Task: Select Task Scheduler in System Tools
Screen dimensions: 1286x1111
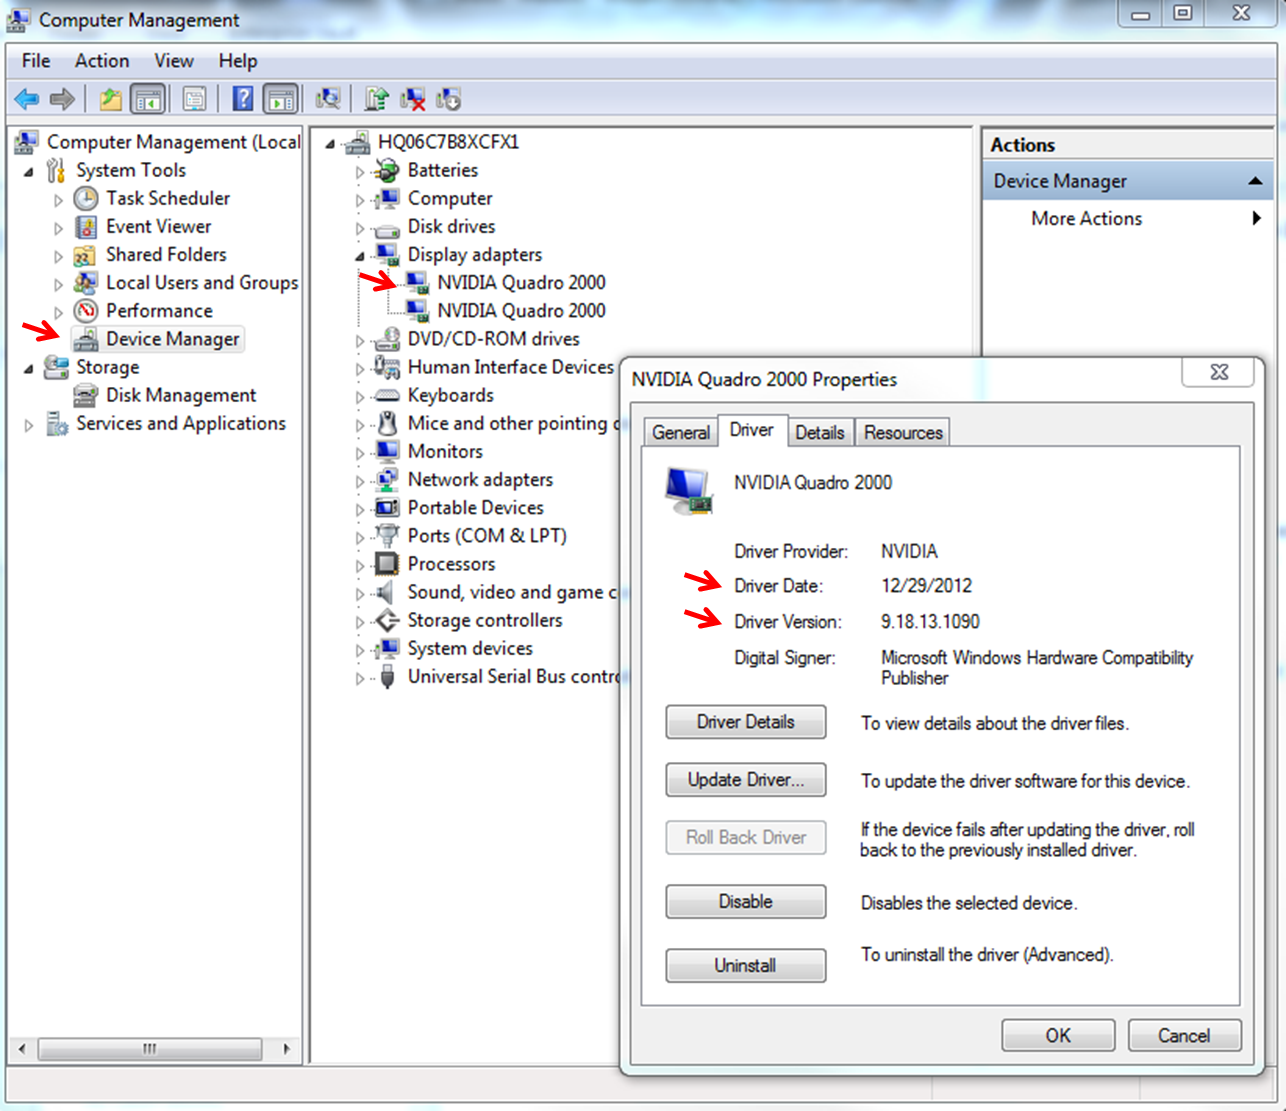Action: 168,198
